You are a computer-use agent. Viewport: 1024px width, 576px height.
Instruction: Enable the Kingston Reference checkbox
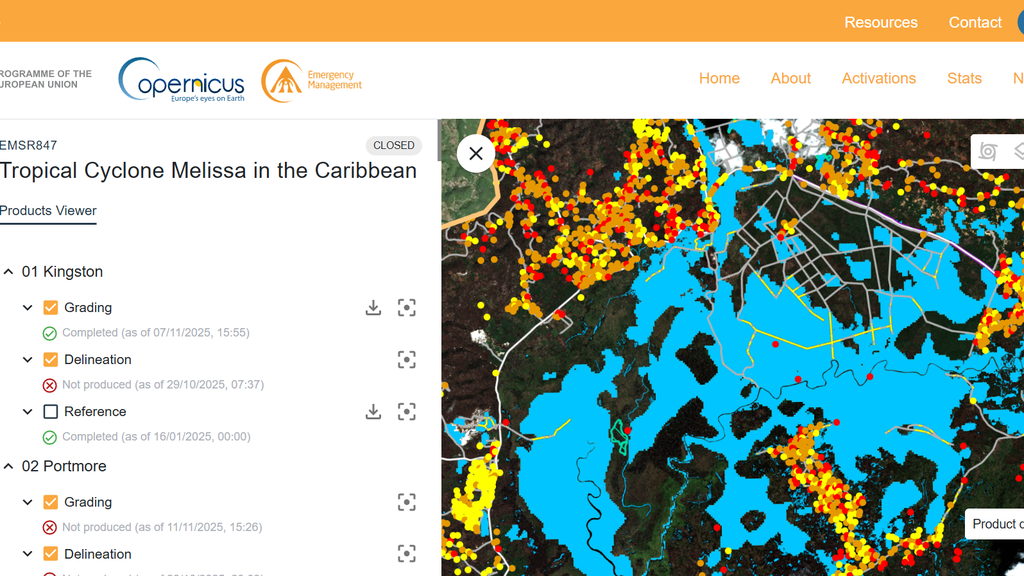49,411
